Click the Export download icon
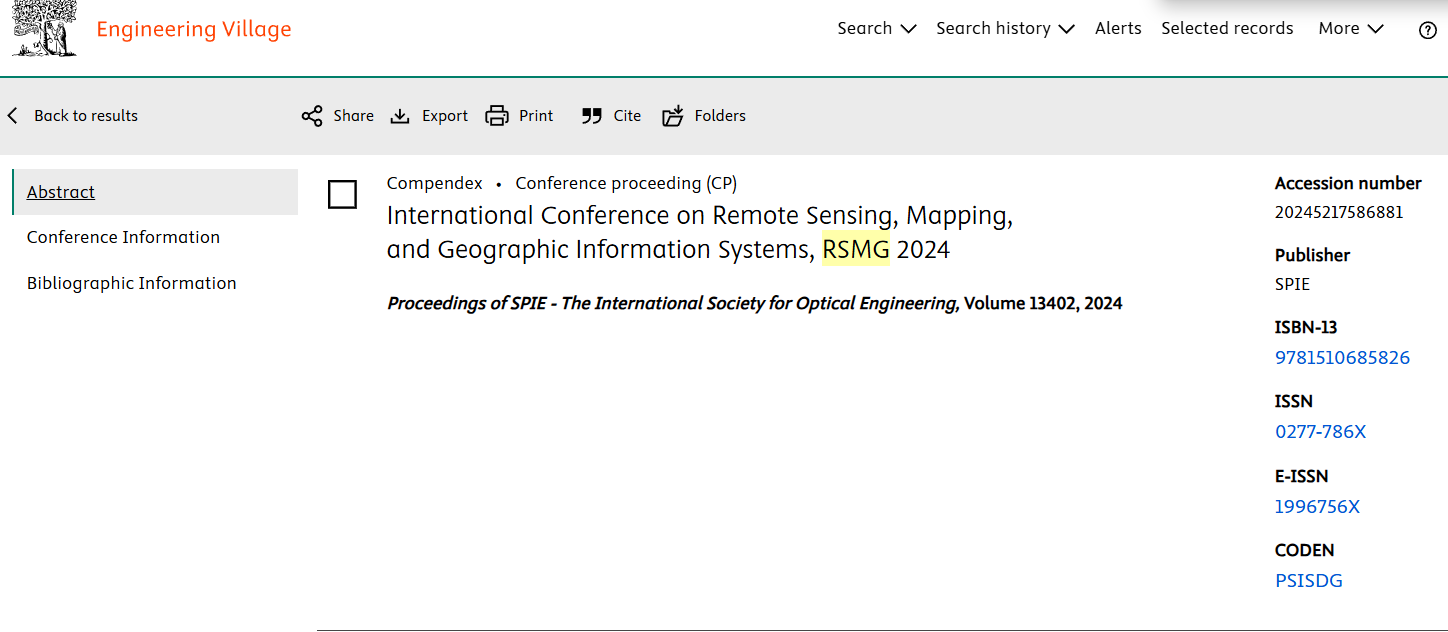The height and width of the screenshot is (632, 1448). (x=400, y=116)
